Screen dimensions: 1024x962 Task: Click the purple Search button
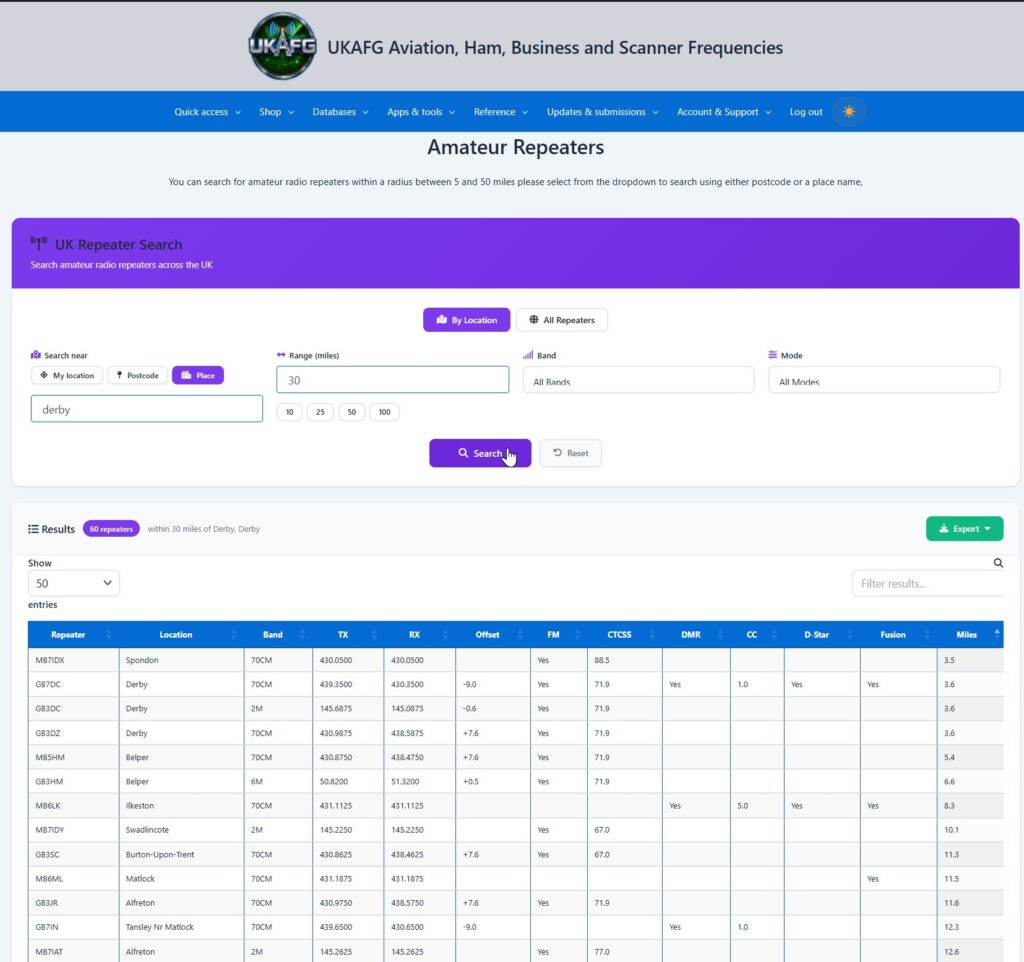coord(480,453)
